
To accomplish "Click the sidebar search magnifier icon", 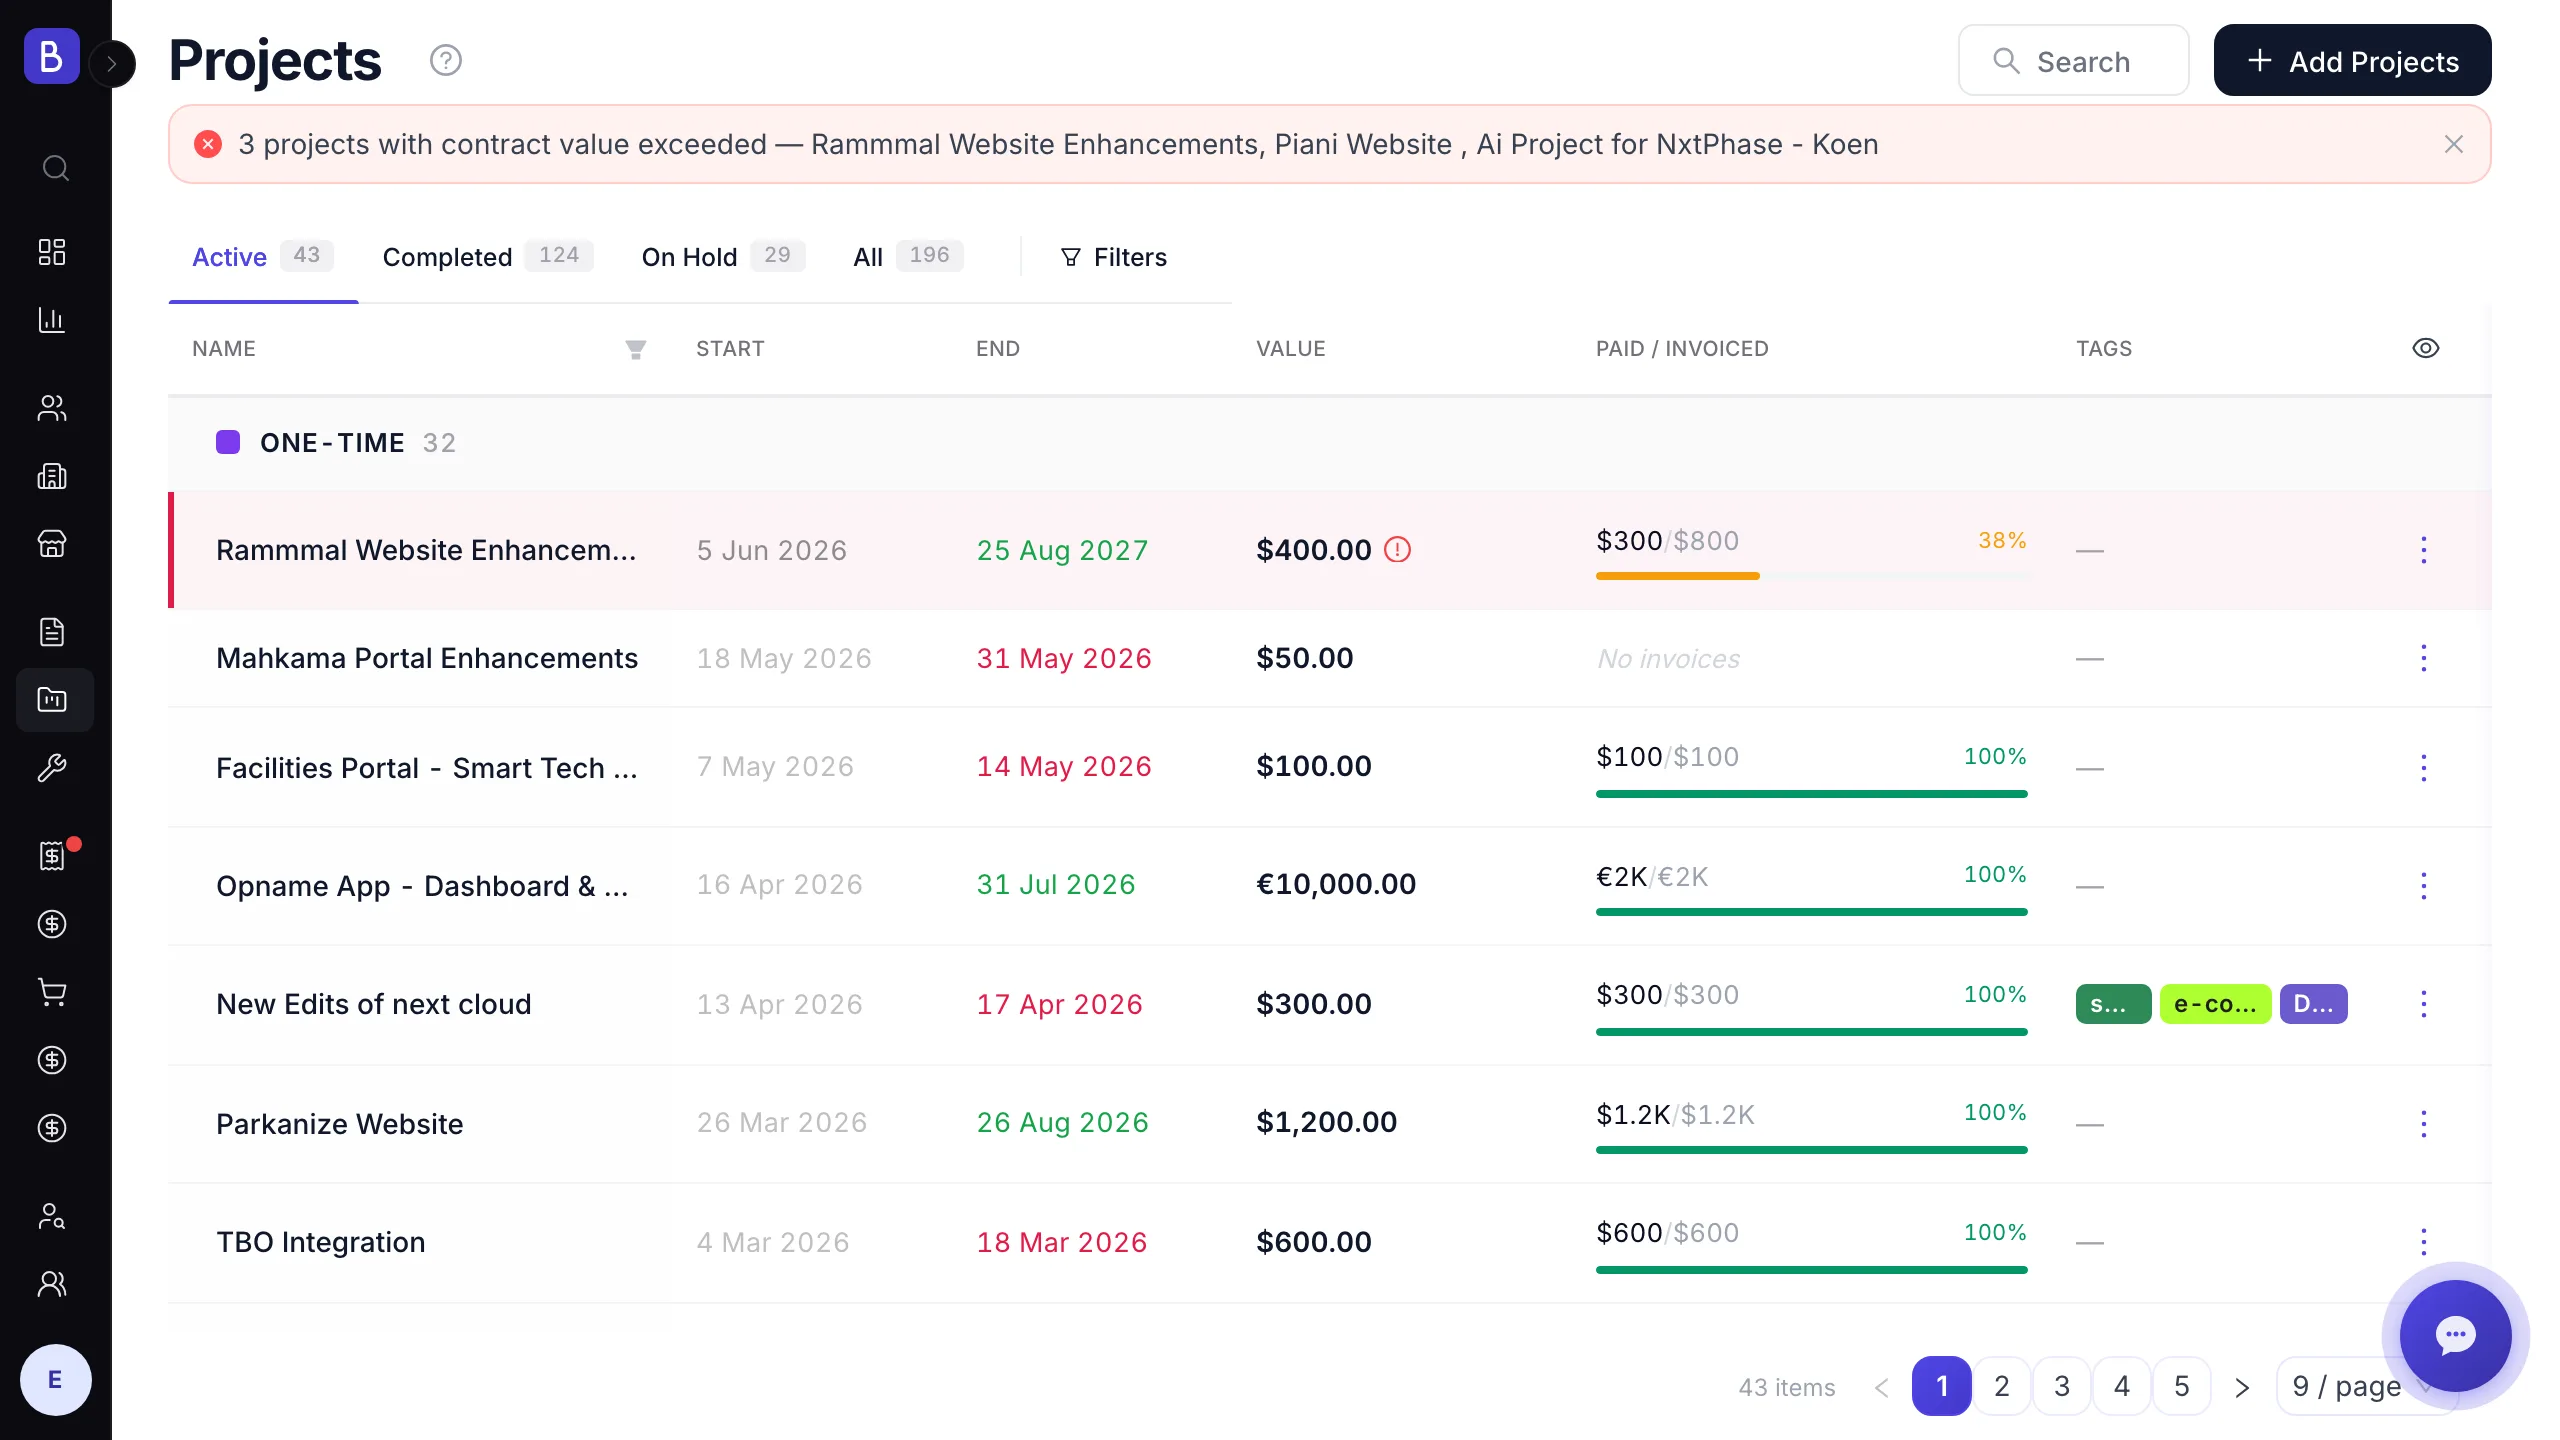I will (55, 168).
